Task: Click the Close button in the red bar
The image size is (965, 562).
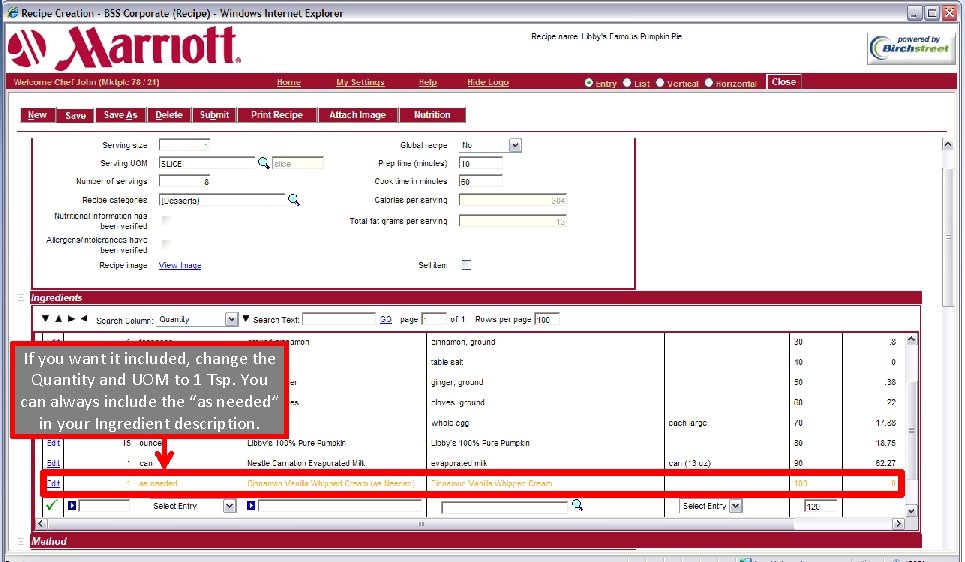Action: (783, 82)
